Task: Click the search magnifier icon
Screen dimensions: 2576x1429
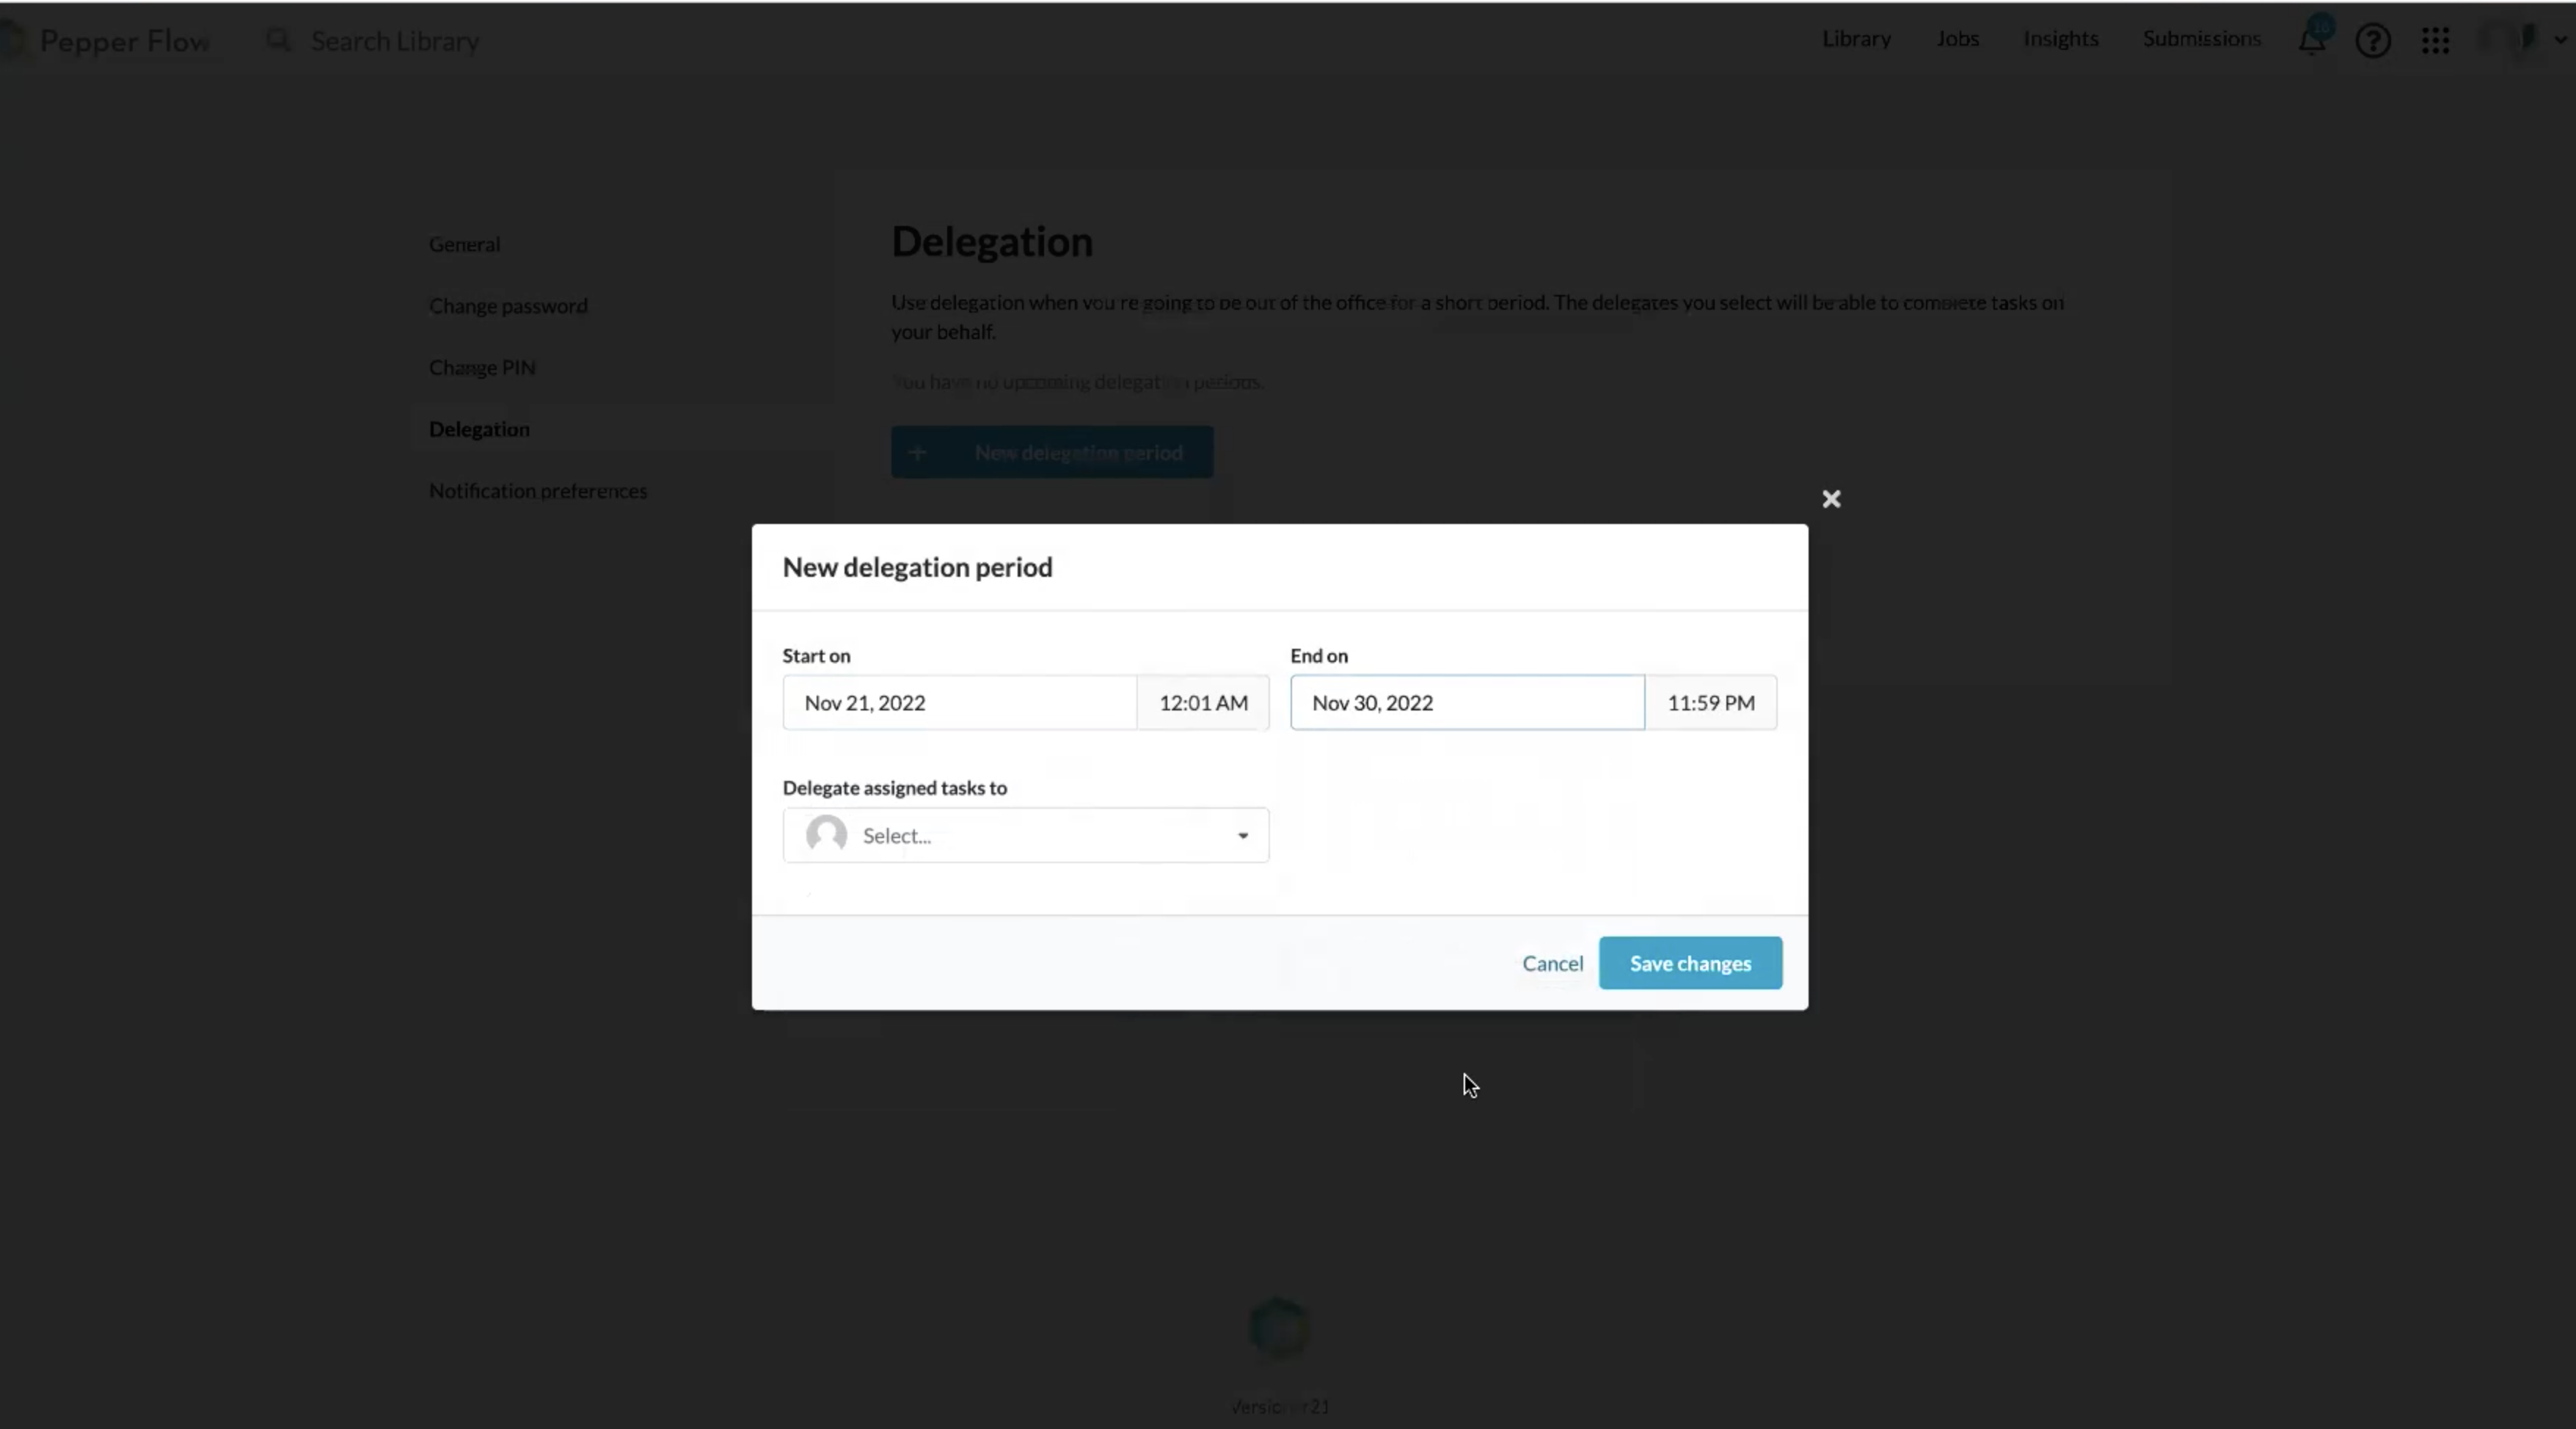Action: tap(278, 41)
